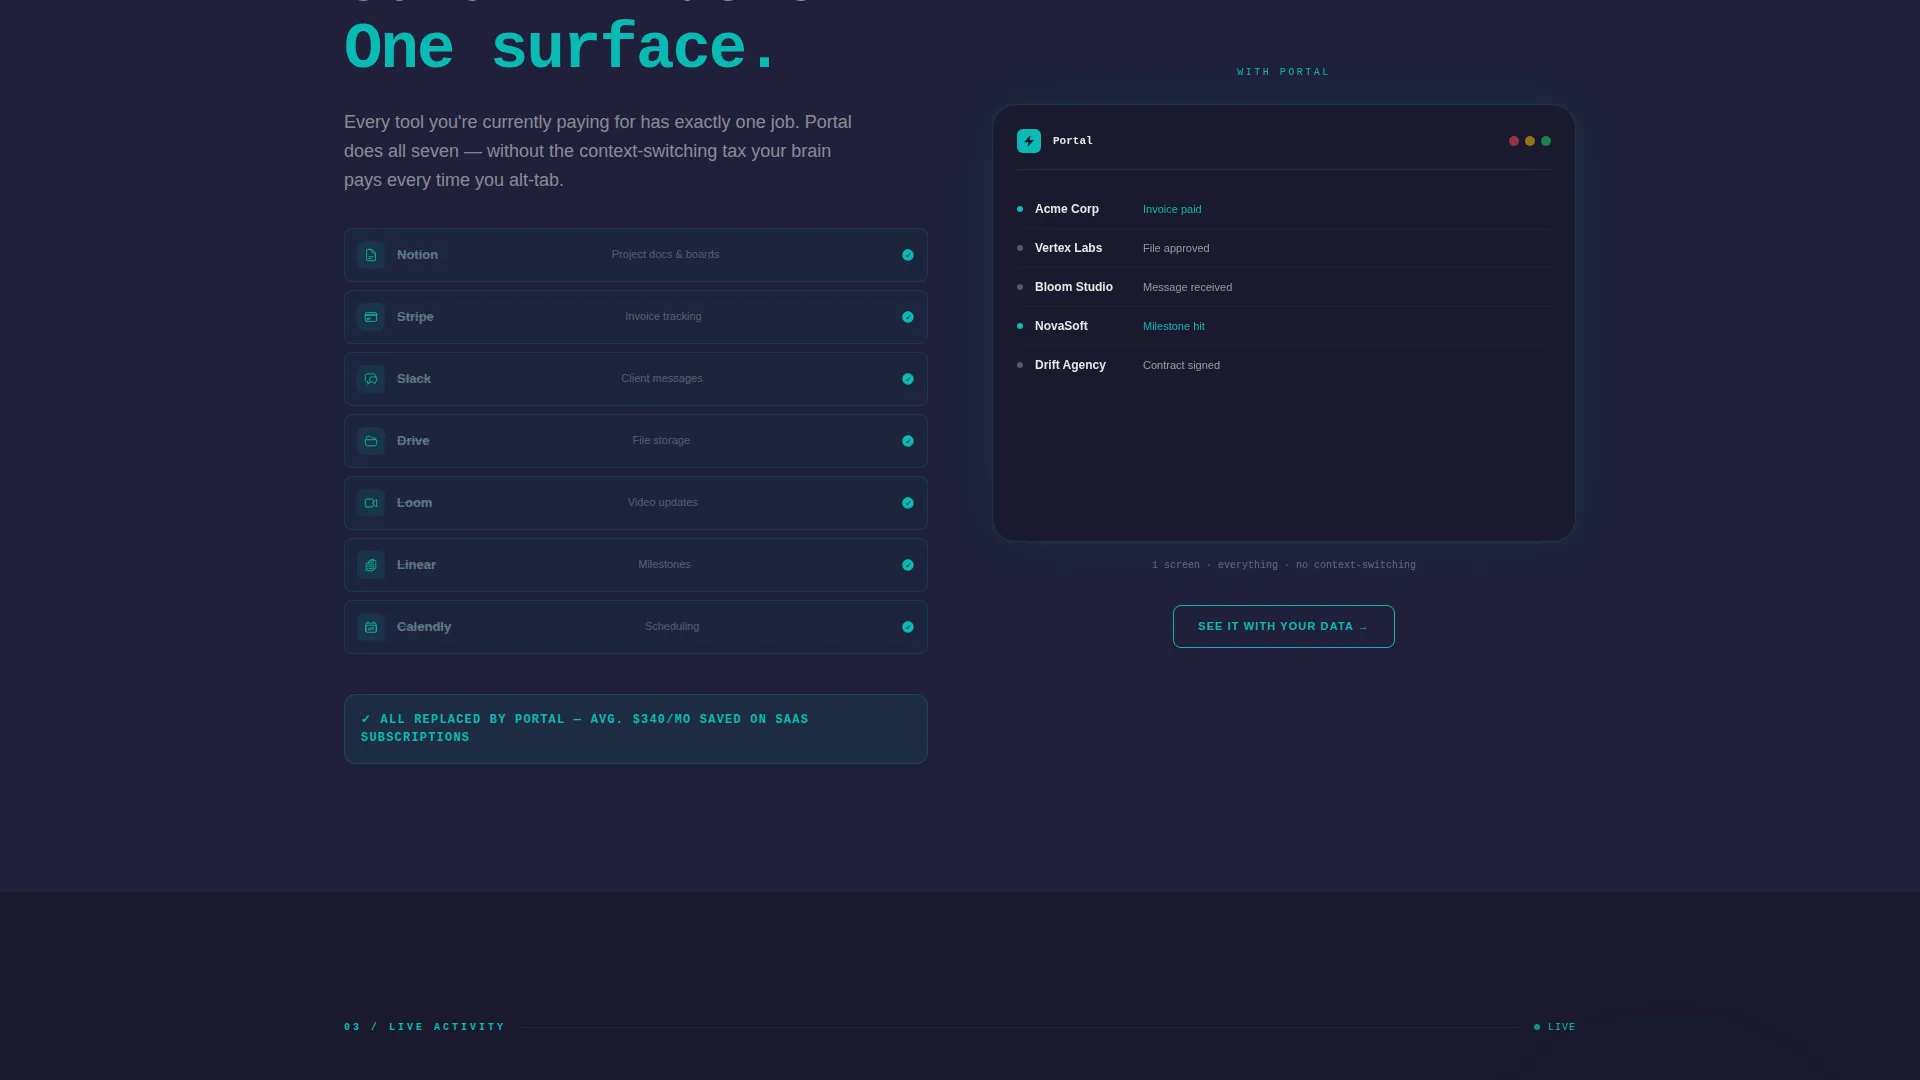
Task: Click the checkmark on the Slack row
Action: pyautogui.click(x=908, y=379)
